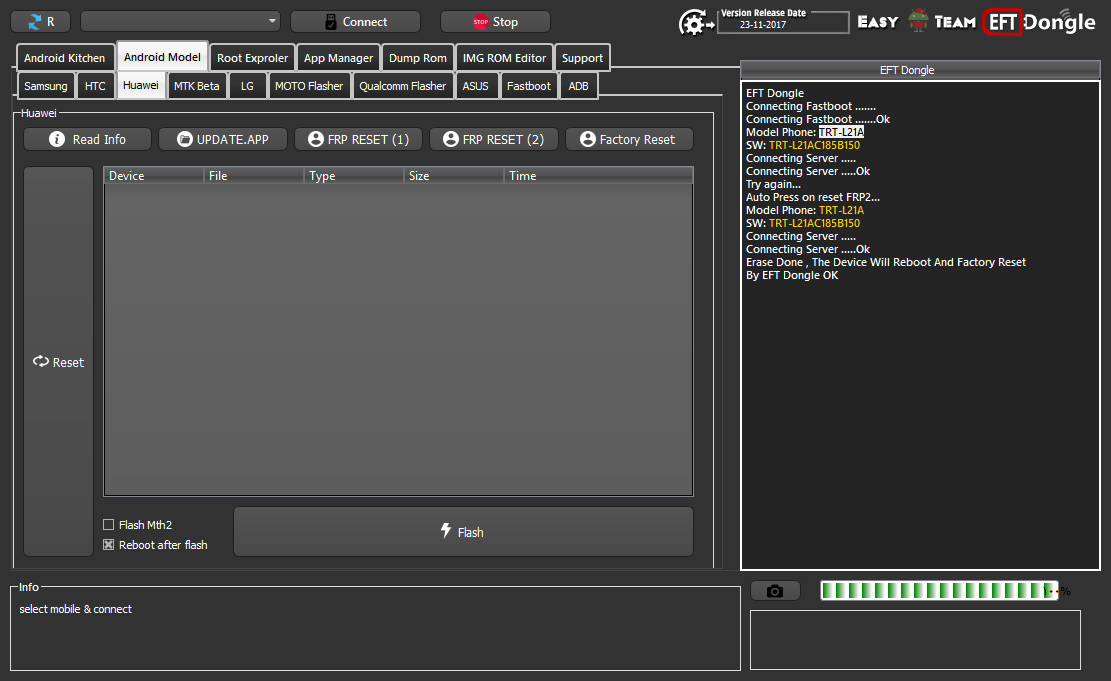The image size is (1111, 681).
Task: Click the first SW: TRT-L21AC185B150 log line
Action: click(803, 145)
